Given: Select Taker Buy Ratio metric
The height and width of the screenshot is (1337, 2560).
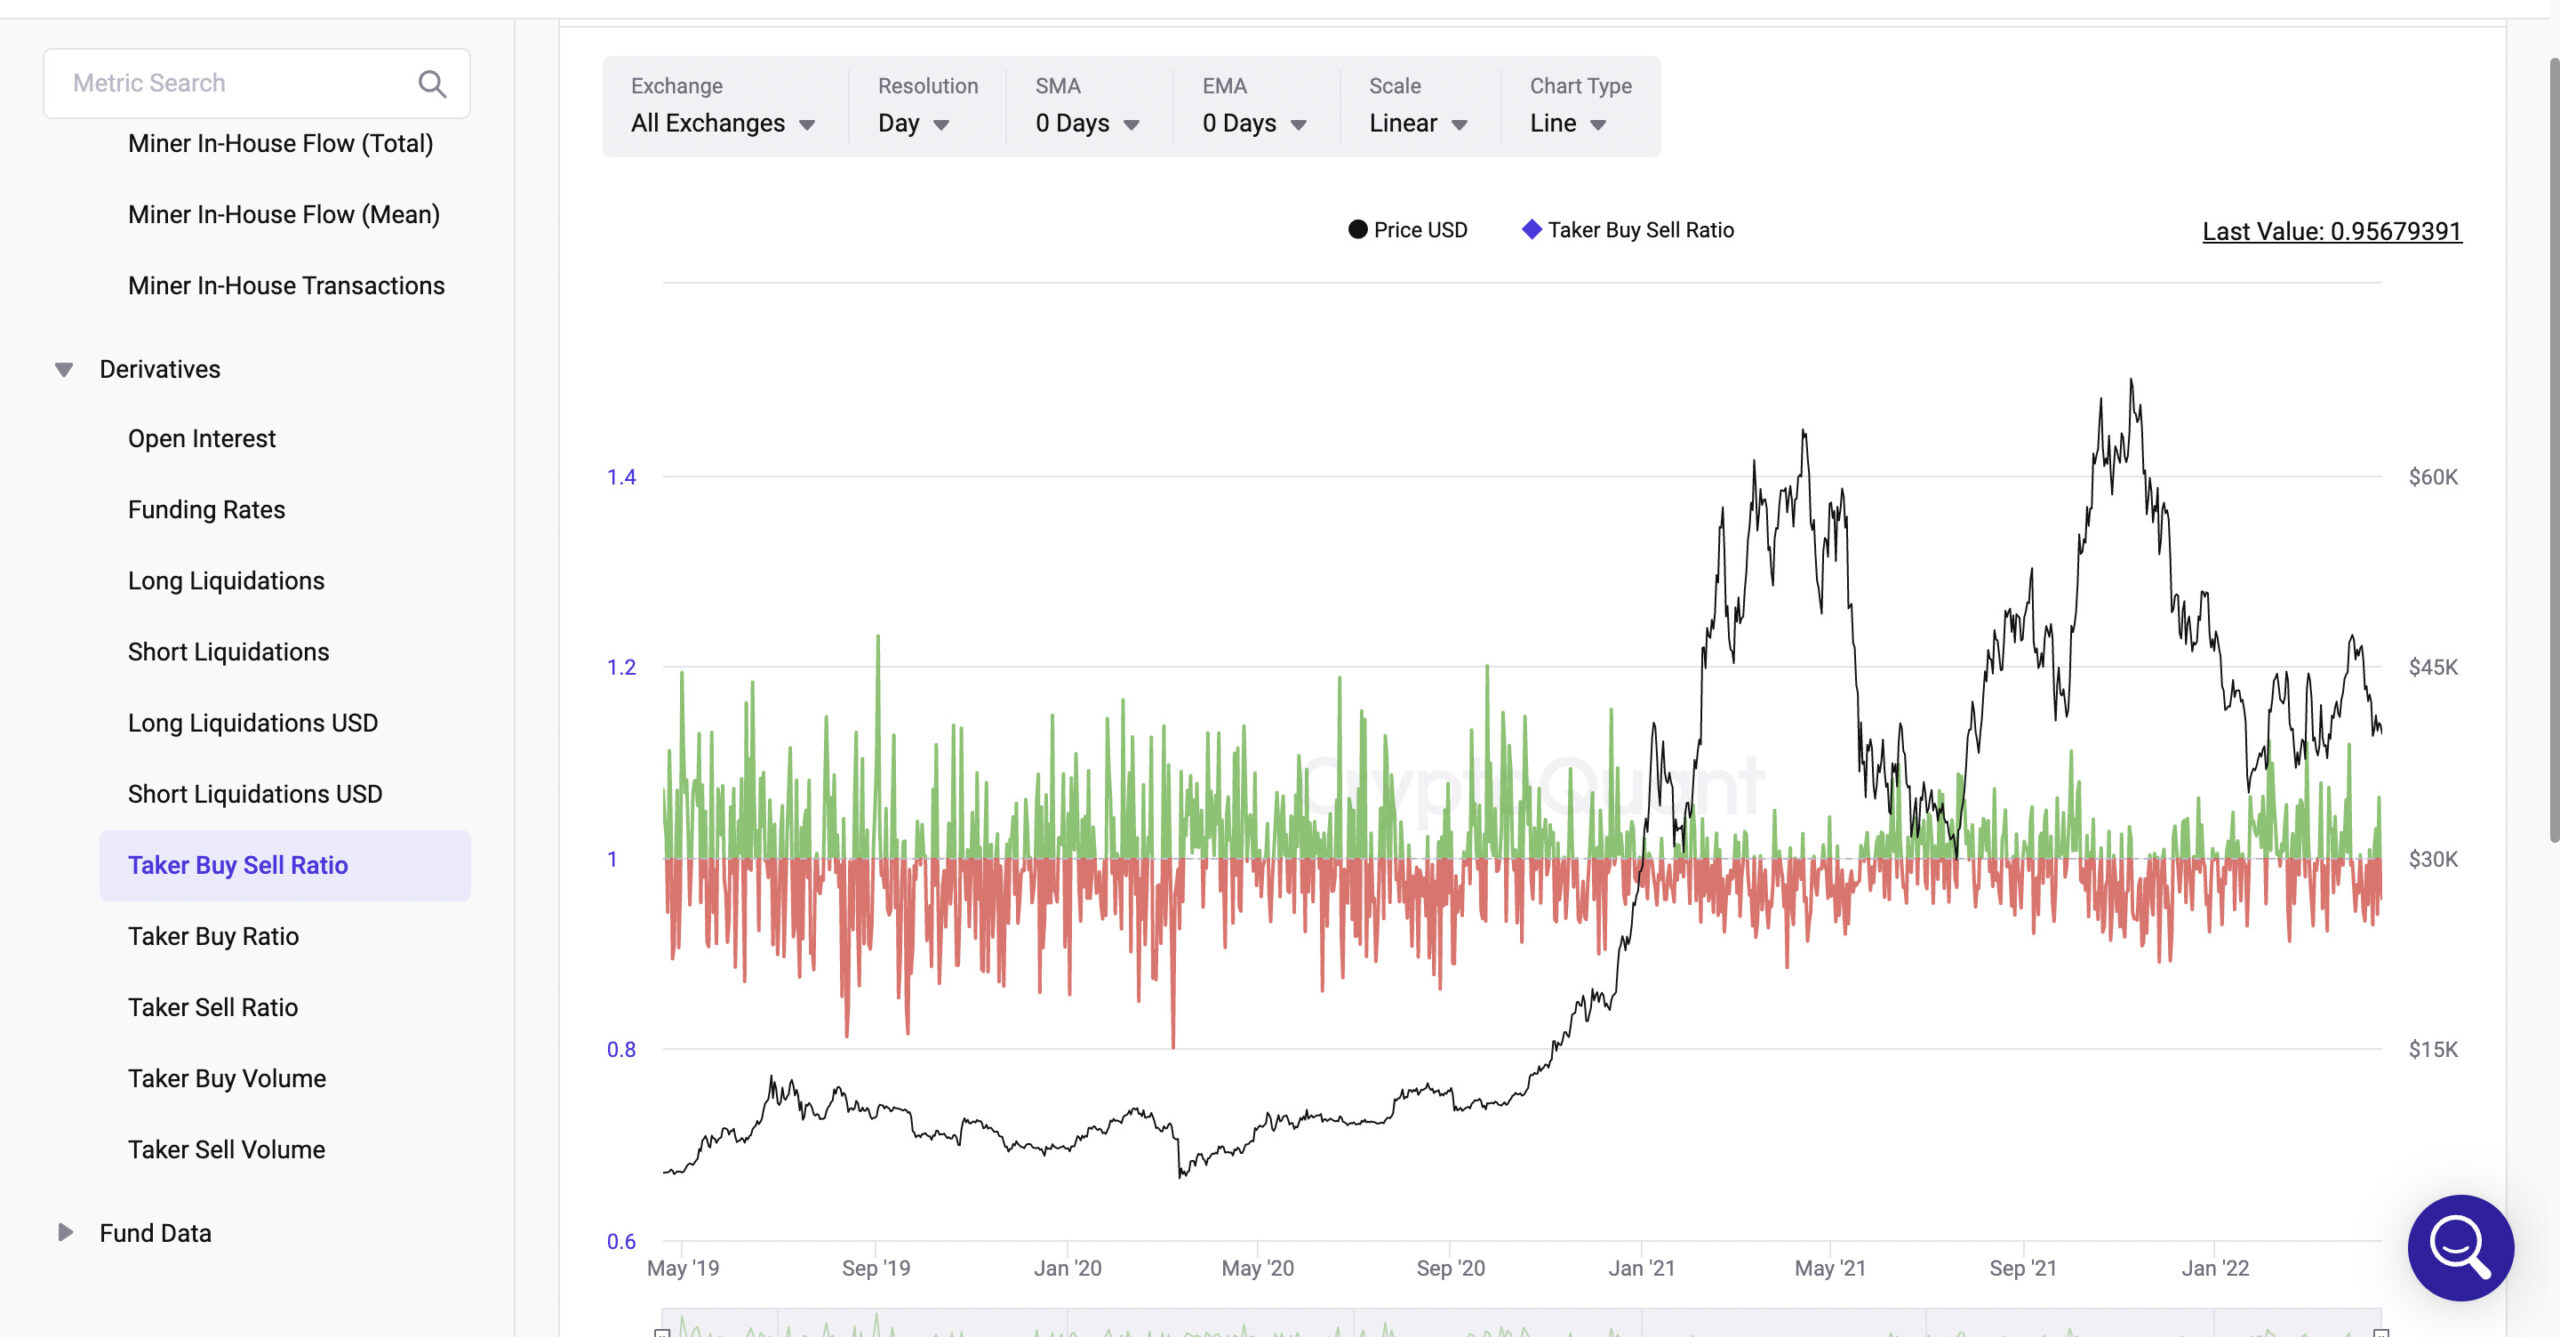Looking at the screenshot, I should (x=213, y=936).
